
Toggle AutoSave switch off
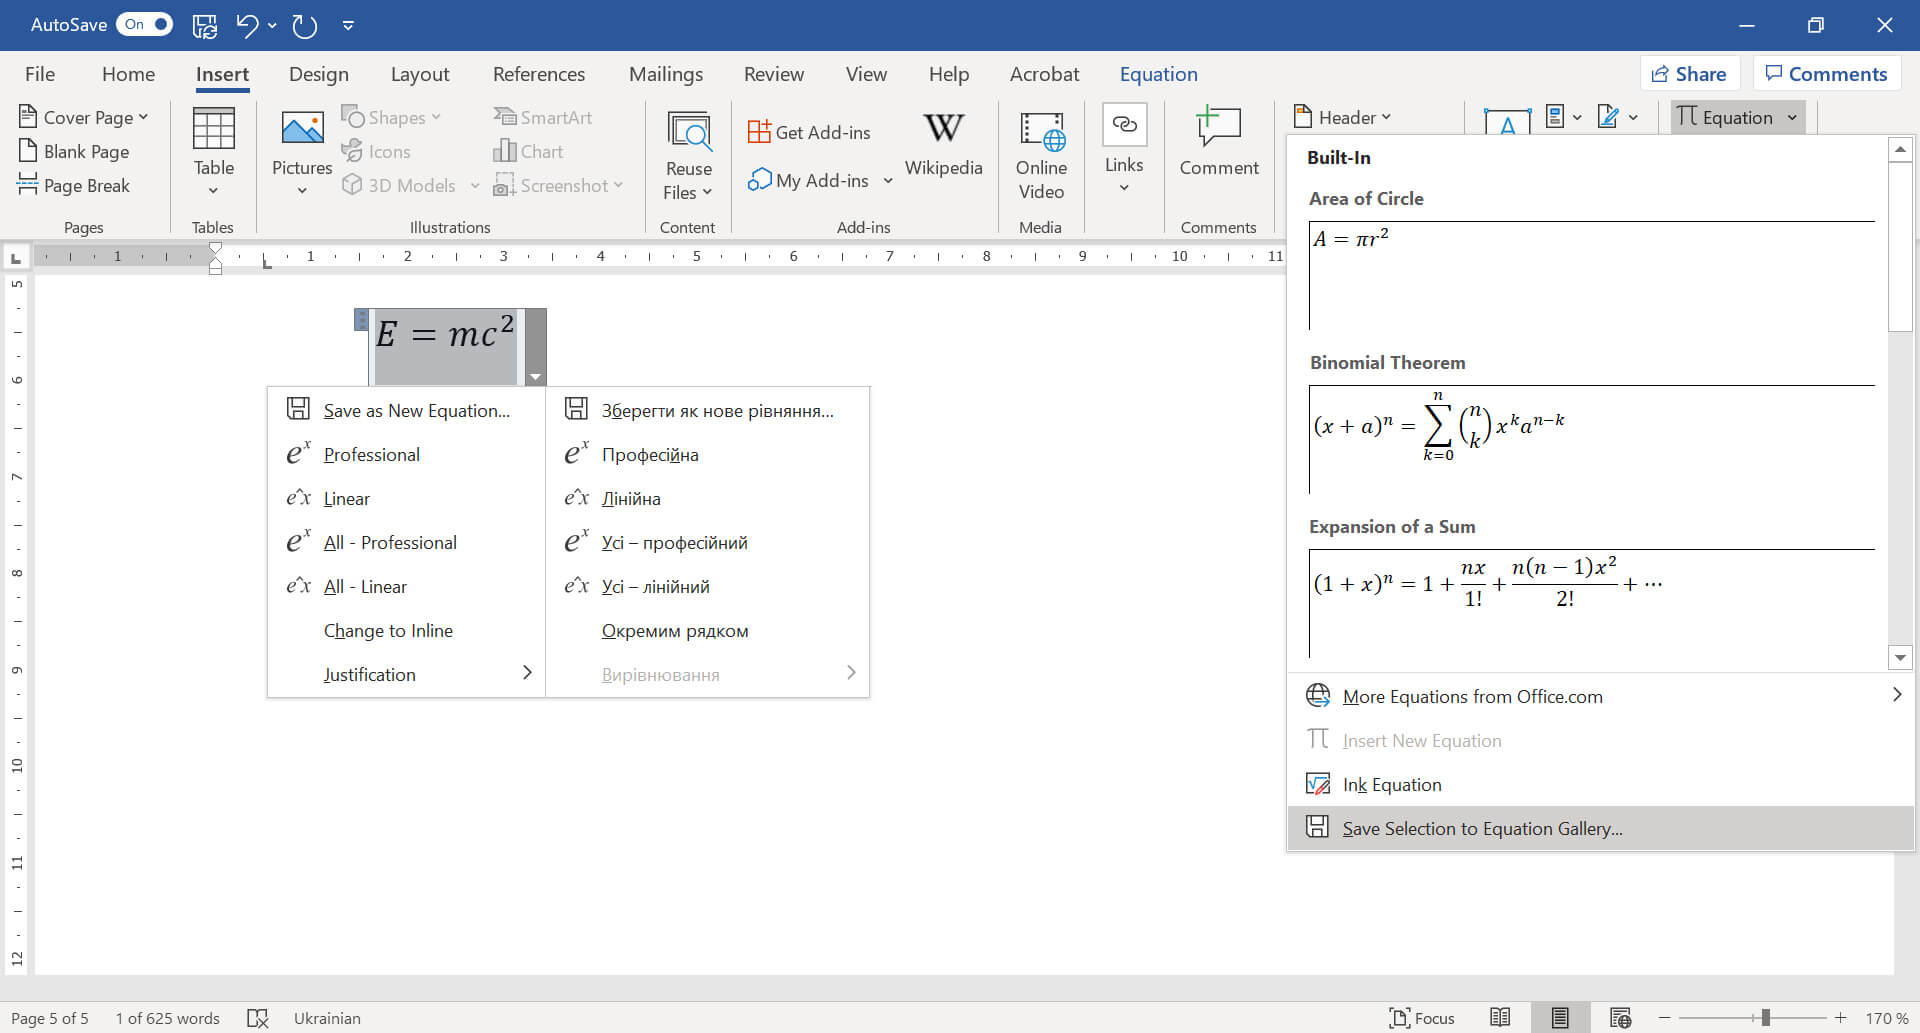click(146, 25)
